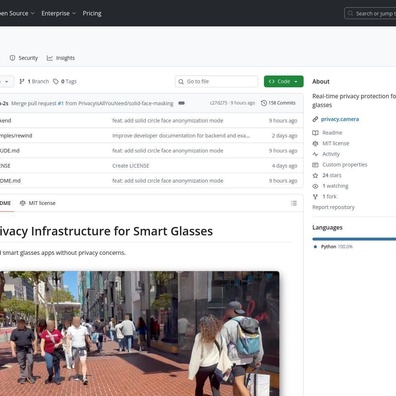Open the street scene demo image
This screenshot has height=396, width=396.
pos(139,334)
